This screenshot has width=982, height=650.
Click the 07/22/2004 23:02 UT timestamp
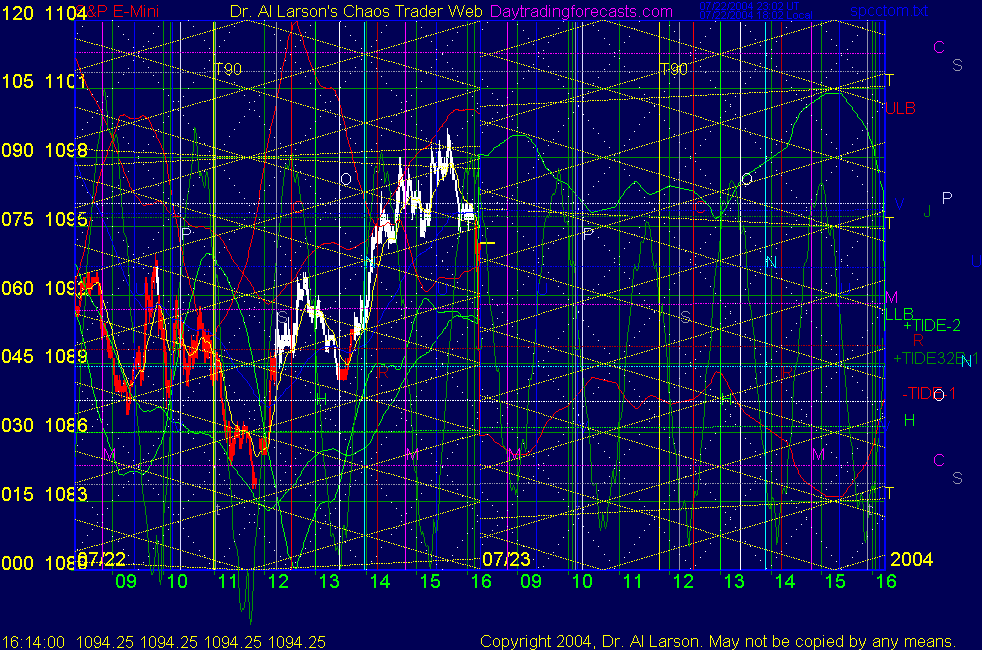(748, 6)
